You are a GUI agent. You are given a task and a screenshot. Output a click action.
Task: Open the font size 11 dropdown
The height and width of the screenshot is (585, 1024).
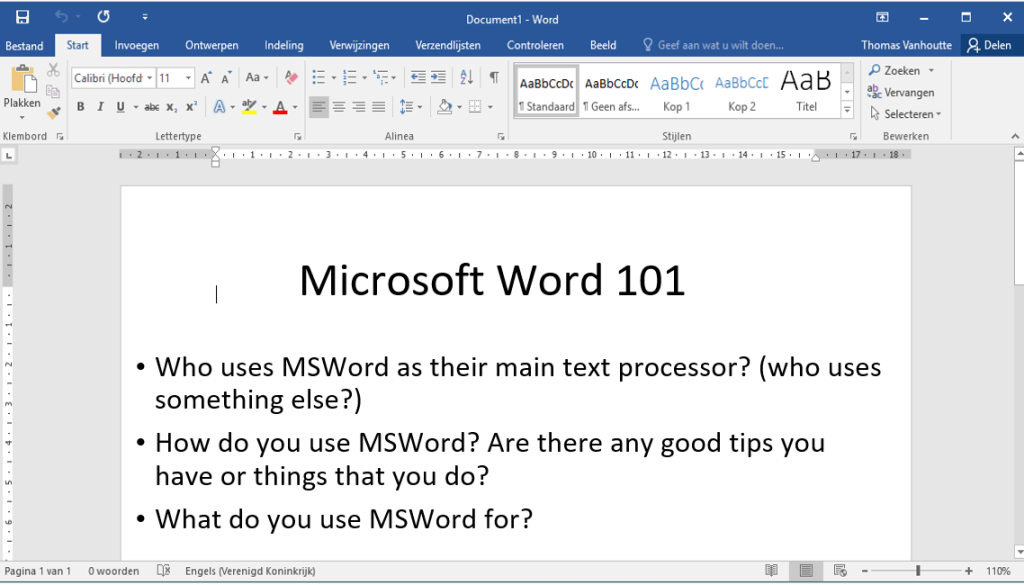tap(188, 78)
